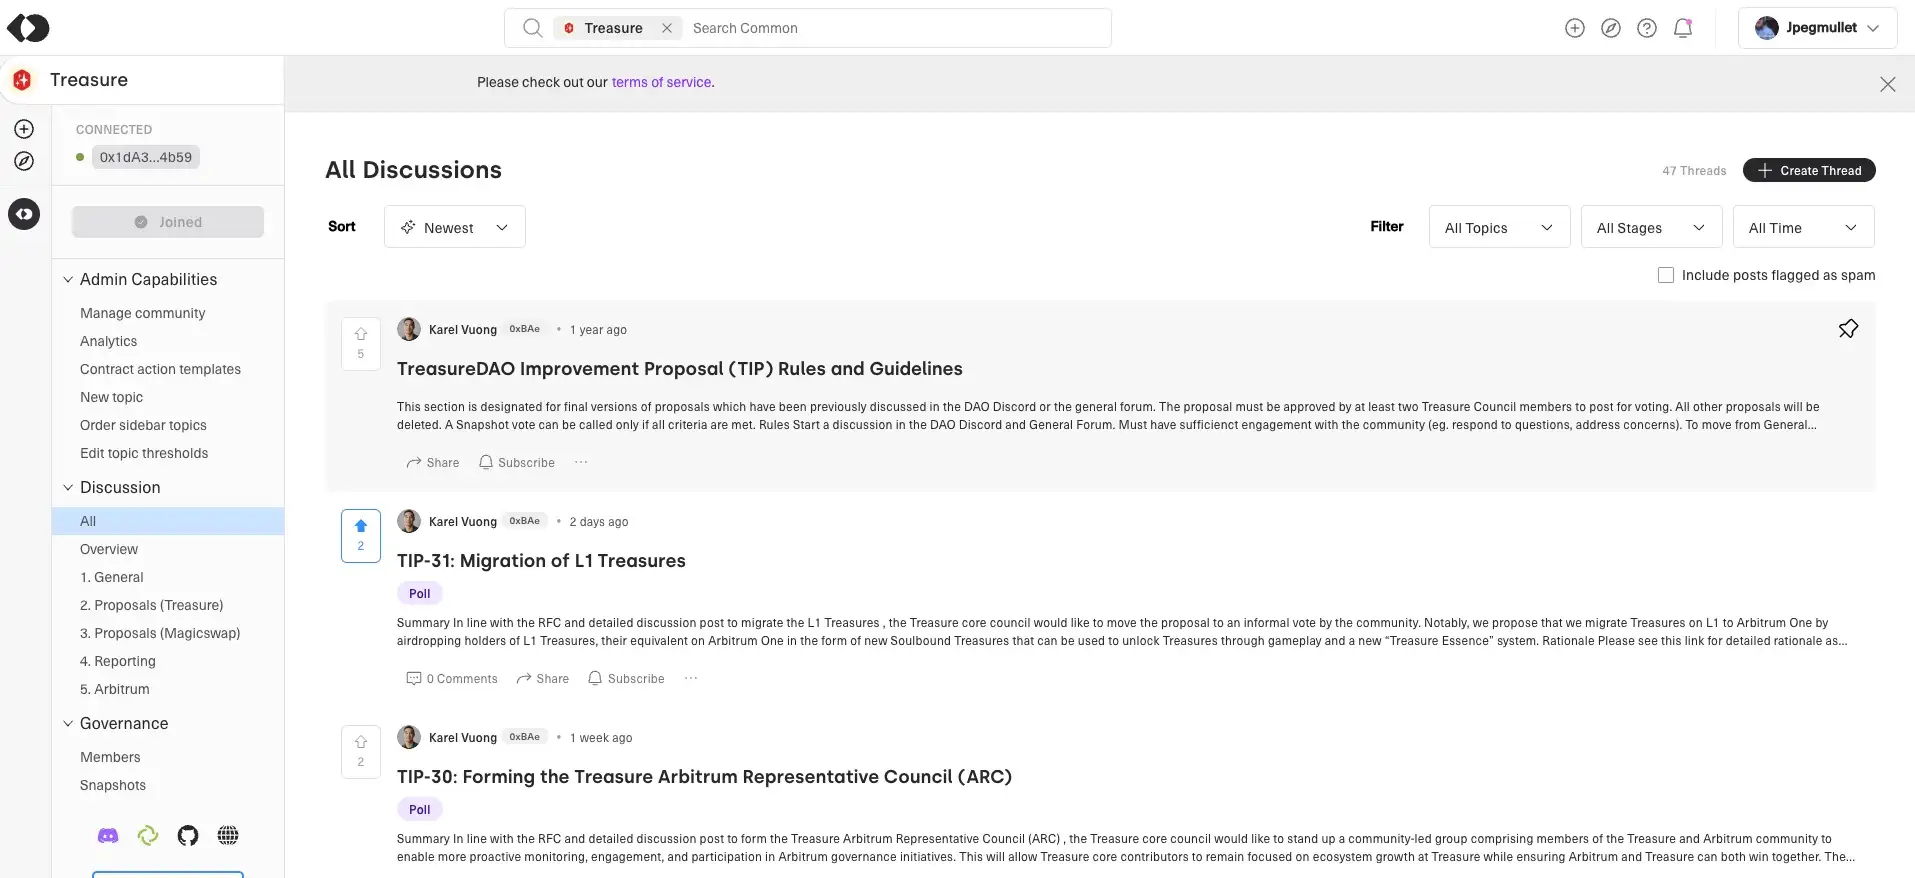Open the All Topics filter dropdown
Image resolution: width=1915 pixels, height=878 pixels.
point(1499,228)
